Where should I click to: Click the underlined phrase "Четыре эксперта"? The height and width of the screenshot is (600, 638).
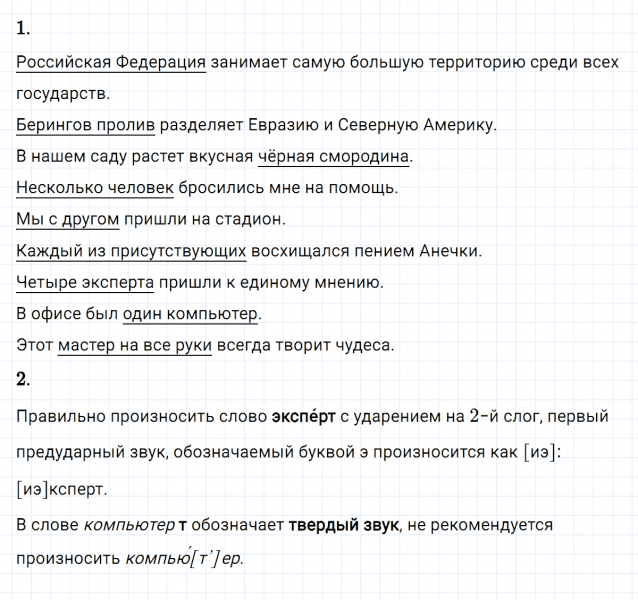click(x=85, y=283)
